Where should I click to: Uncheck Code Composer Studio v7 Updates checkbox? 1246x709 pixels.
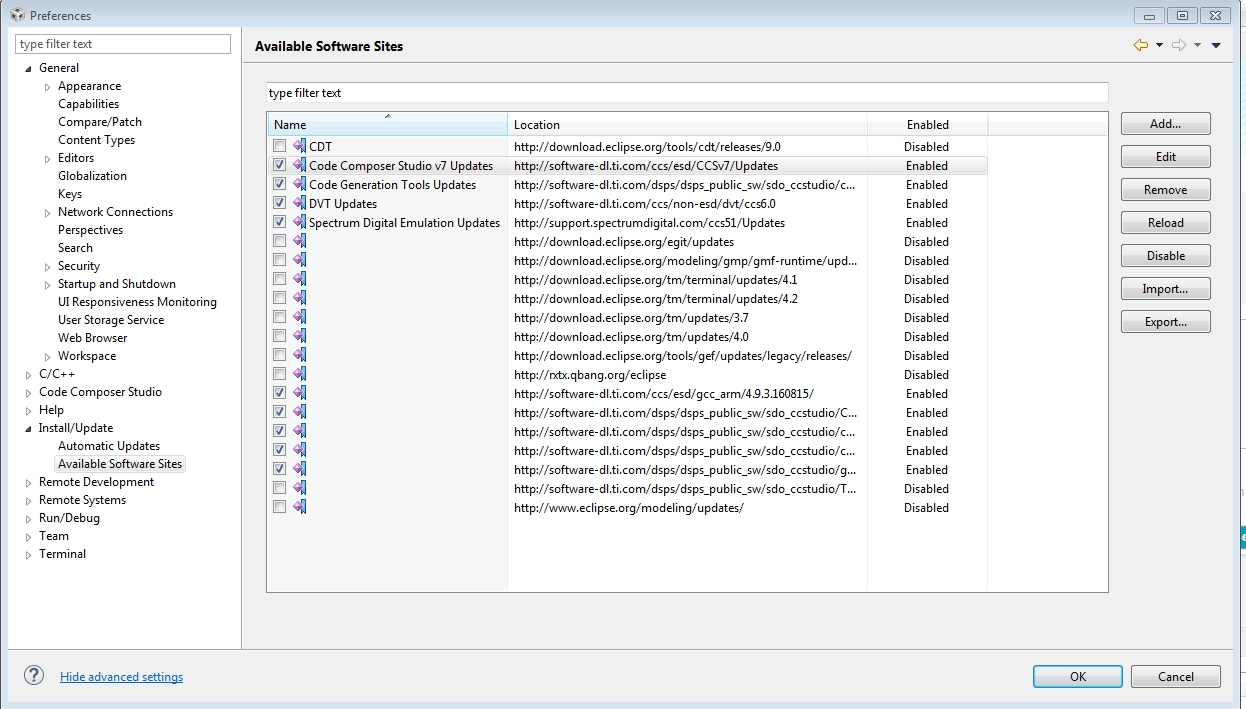pos(279,165)
